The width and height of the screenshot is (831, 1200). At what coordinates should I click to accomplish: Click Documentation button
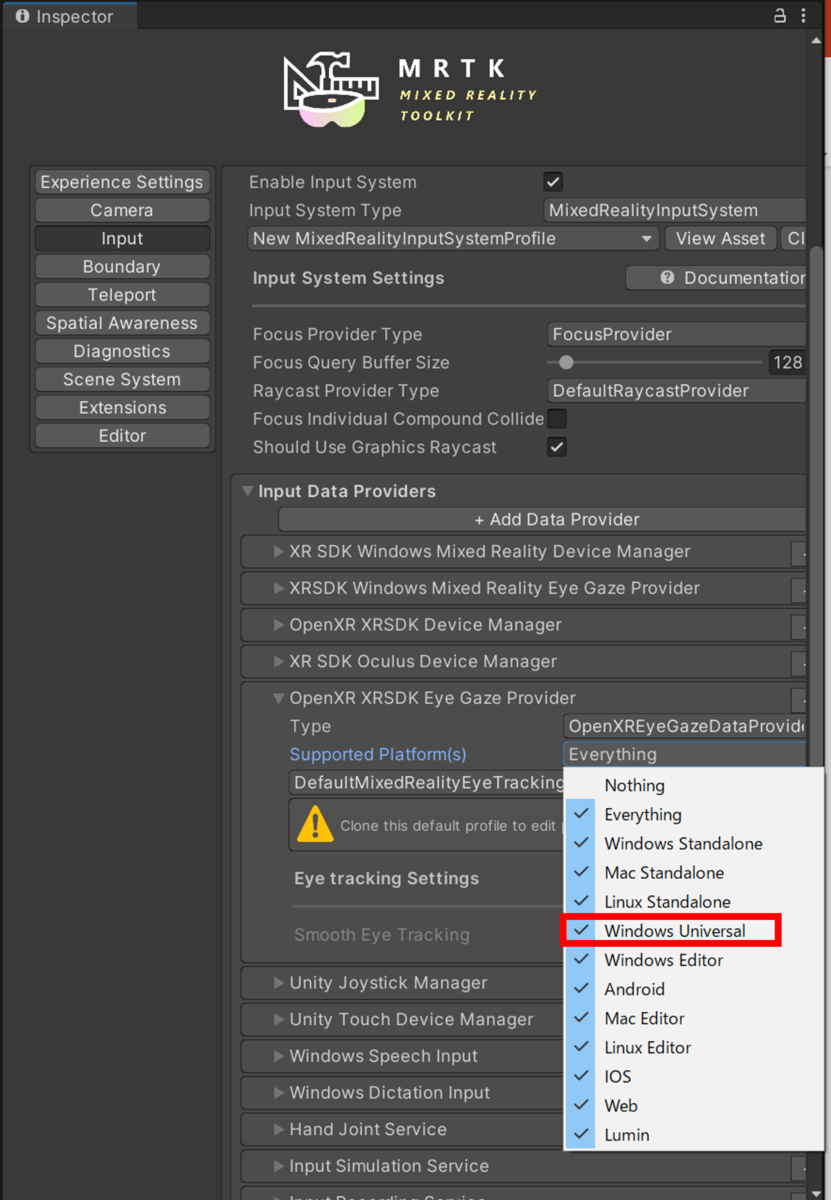[x=716, y=278]
